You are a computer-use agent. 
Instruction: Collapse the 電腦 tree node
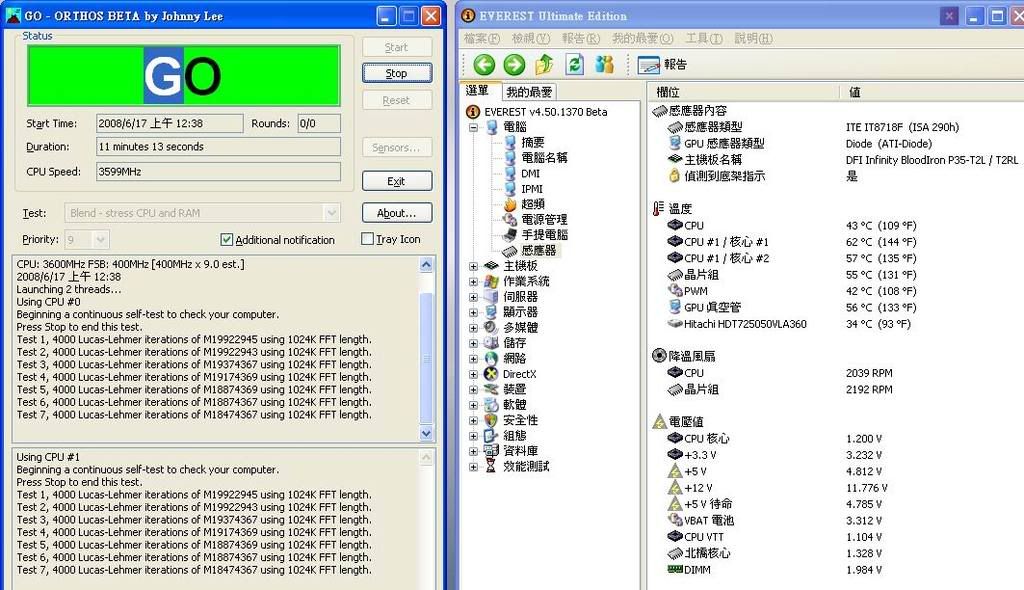tap(473, 127)
